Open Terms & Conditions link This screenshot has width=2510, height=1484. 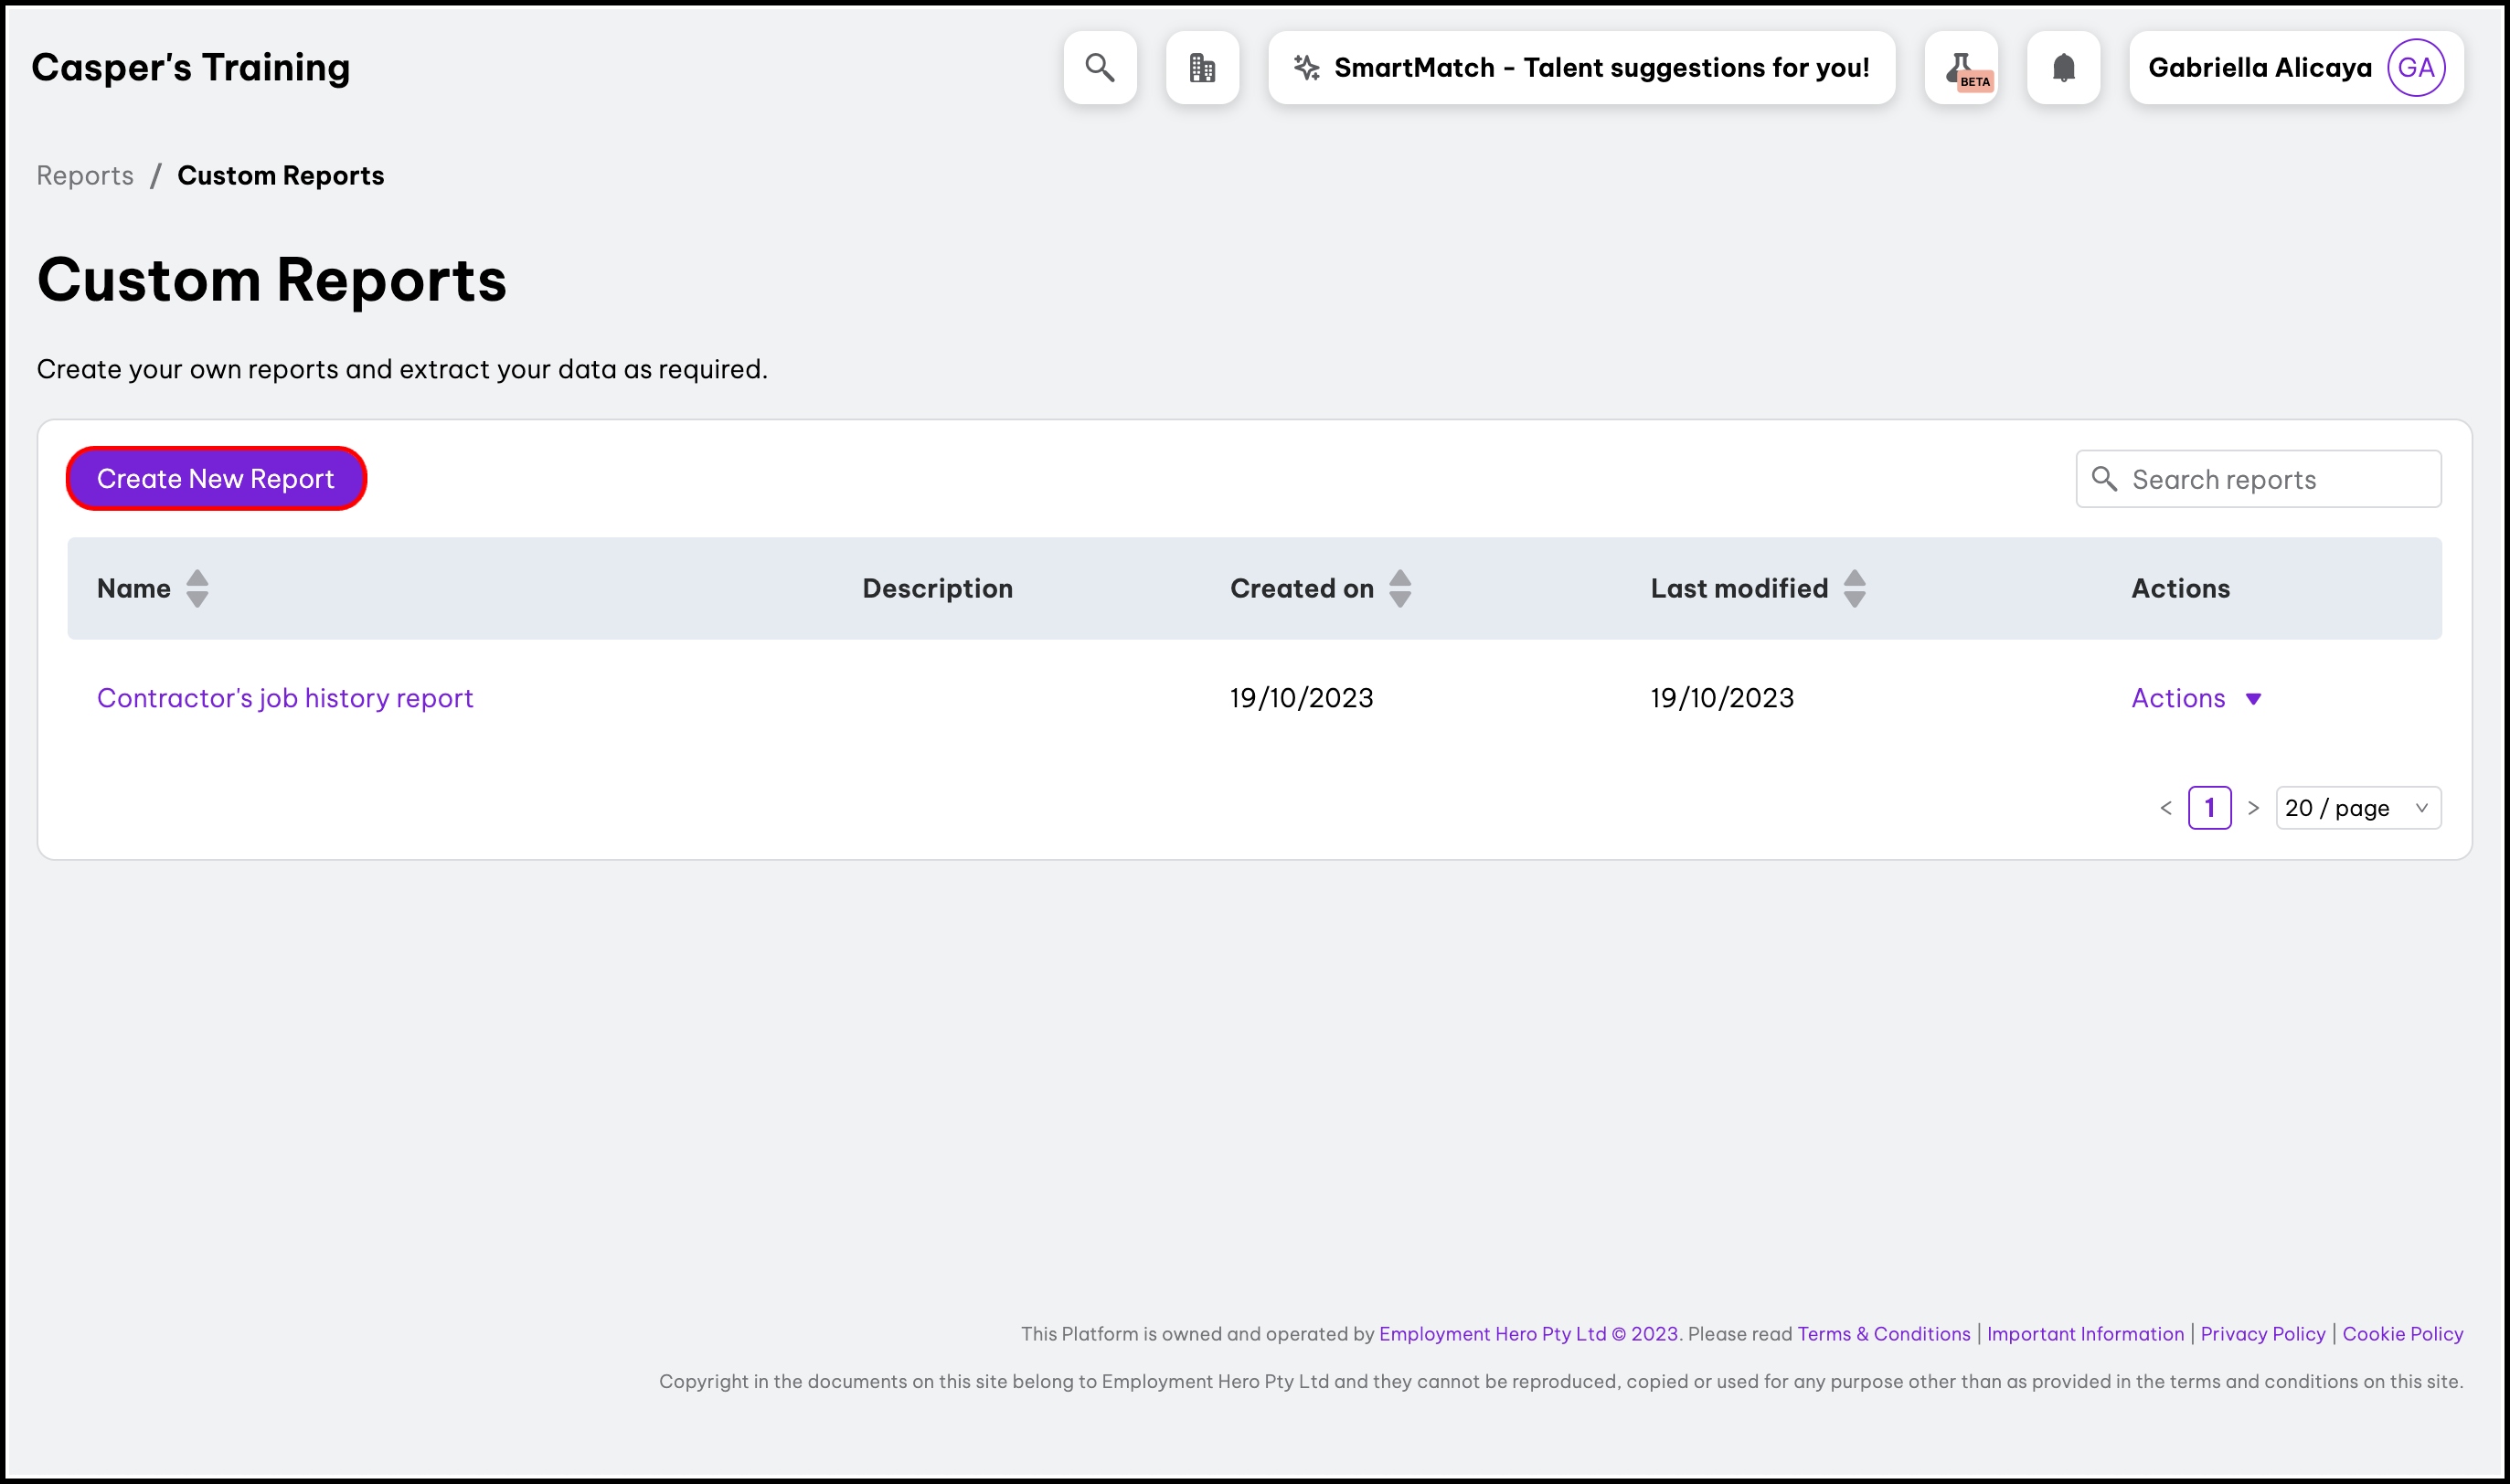click(x=1883, y=1334)
